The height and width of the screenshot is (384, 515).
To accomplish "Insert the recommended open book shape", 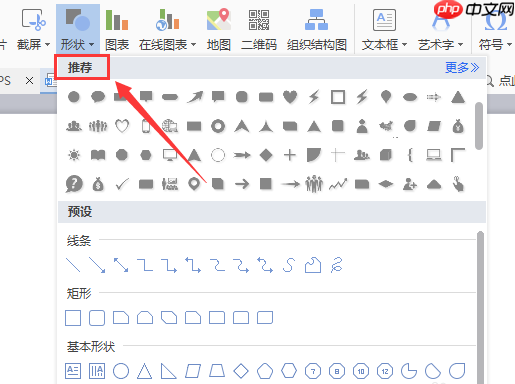I will 98,155.
